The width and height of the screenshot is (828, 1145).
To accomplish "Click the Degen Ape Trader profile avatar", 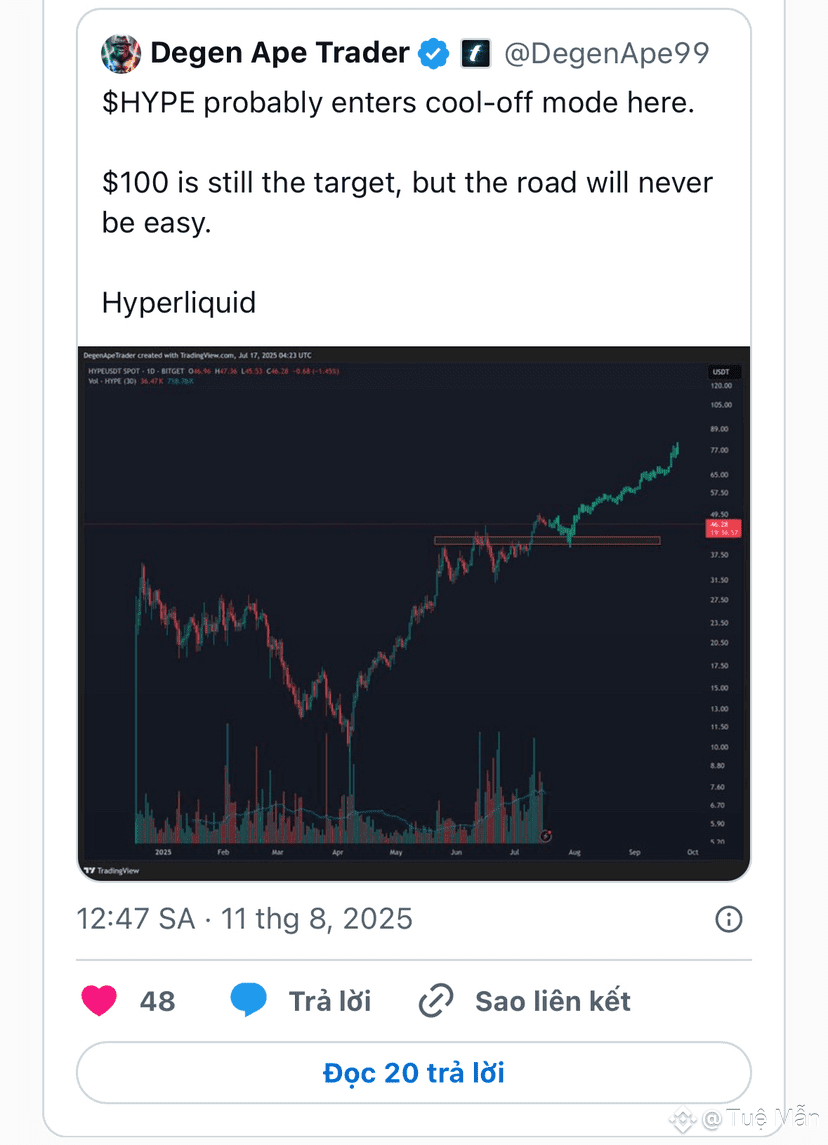I will tap(121, 53).
